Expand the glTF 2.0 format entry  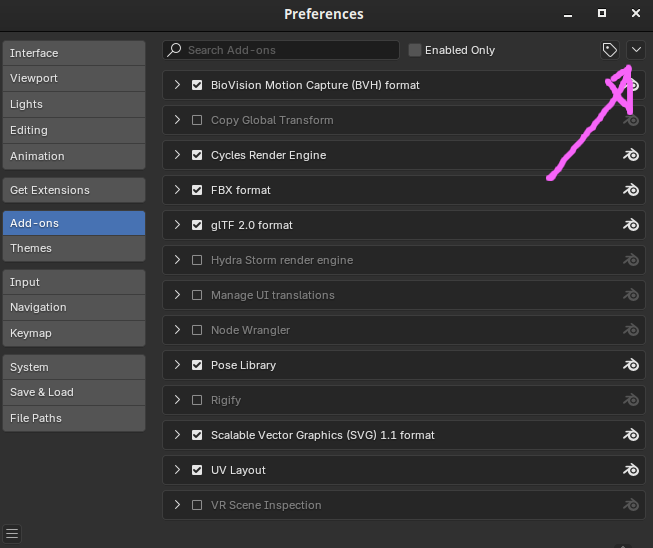(x=177, y=225)
